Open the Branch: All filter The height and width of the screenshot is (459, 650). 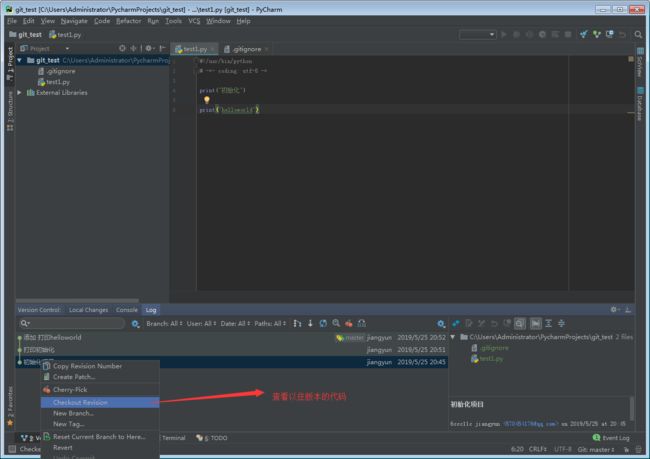[x=164, y=323]
